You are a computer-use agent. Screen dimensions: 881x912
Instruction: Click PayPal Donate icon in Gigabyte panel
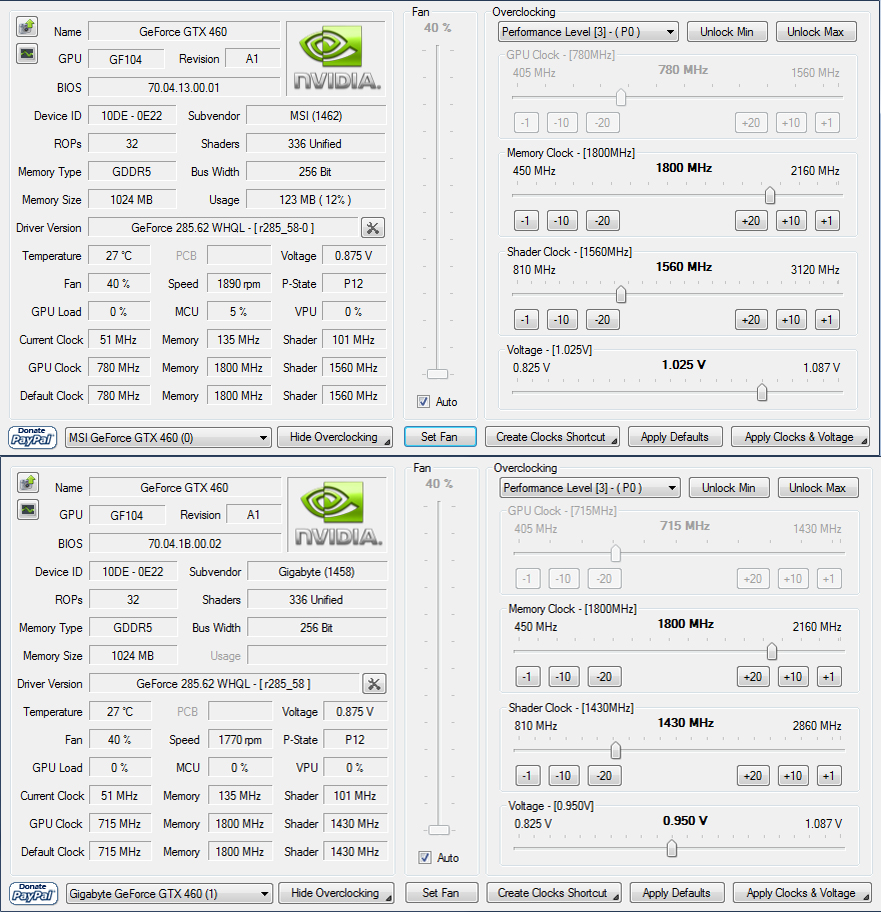coord(34,893)
